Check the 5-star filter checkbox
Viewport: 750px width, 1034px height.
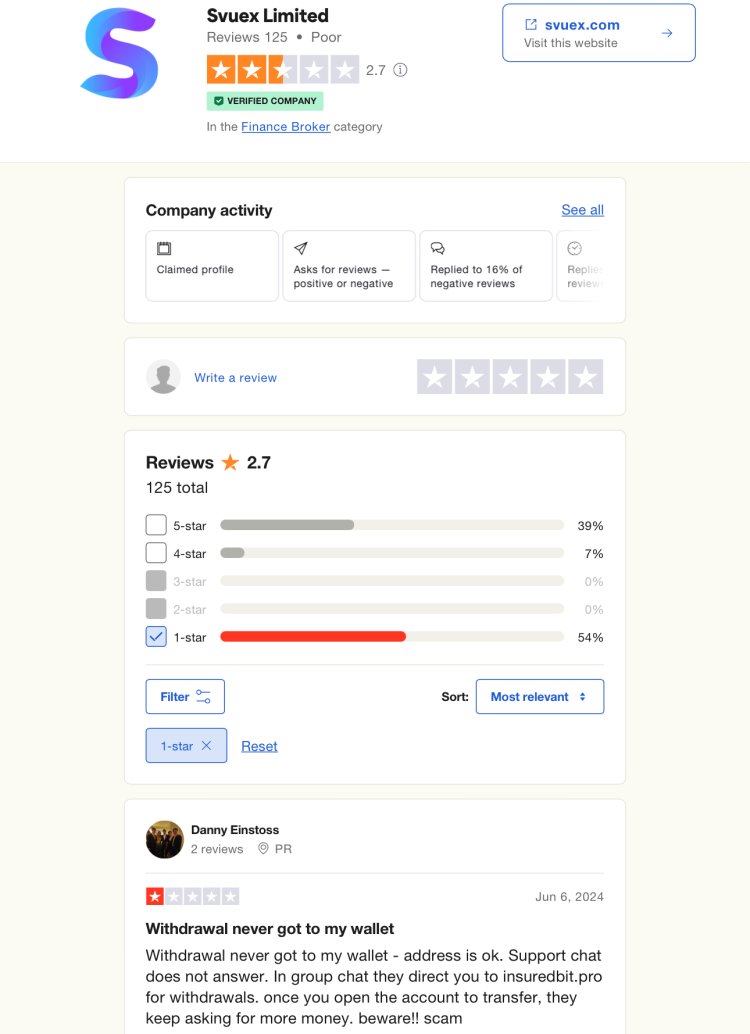click(x=156, y=525)
